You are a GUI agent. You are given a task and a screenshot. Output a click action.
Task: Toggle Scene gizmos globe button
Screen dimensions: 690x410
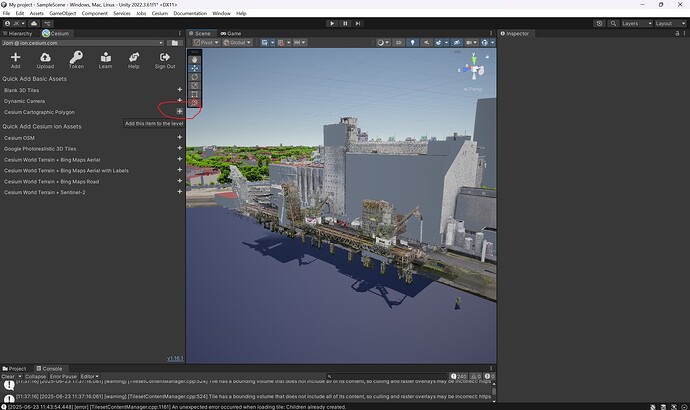tap(484, 43)
